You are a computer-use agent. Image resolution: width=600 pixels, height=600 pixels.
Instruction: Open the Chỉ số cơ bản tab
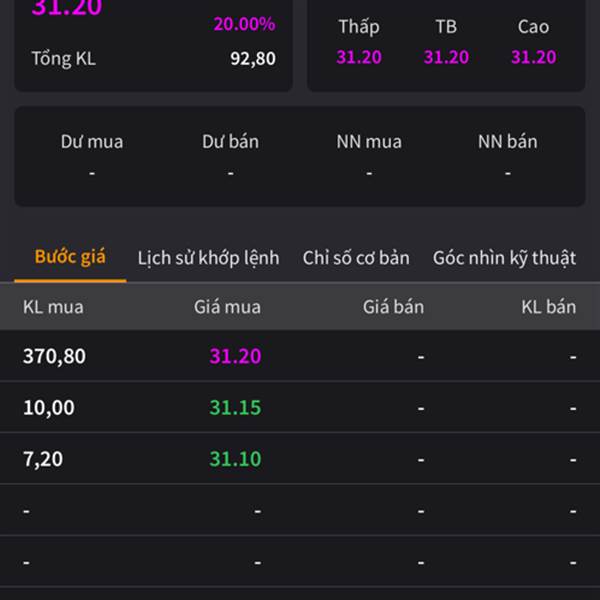point(356,258)
